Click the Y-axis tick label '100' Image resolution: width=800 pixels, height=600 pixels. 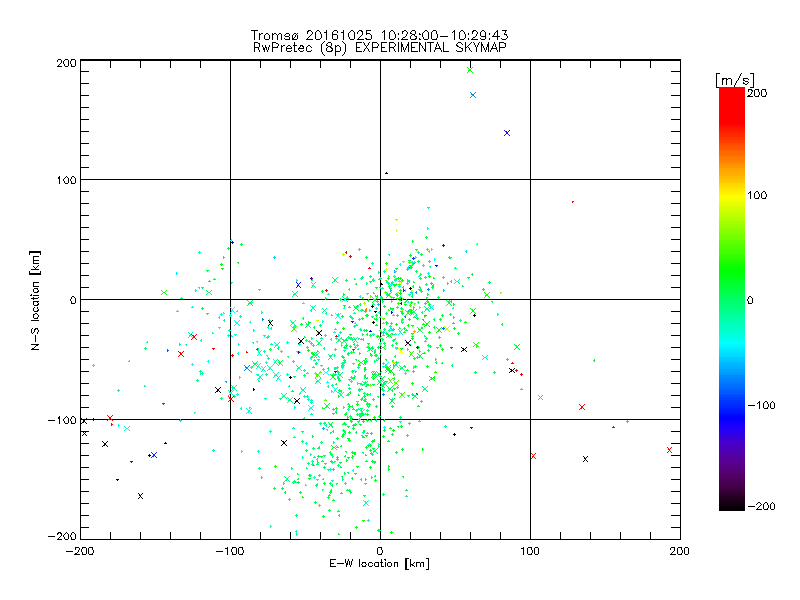coord(66,180)
